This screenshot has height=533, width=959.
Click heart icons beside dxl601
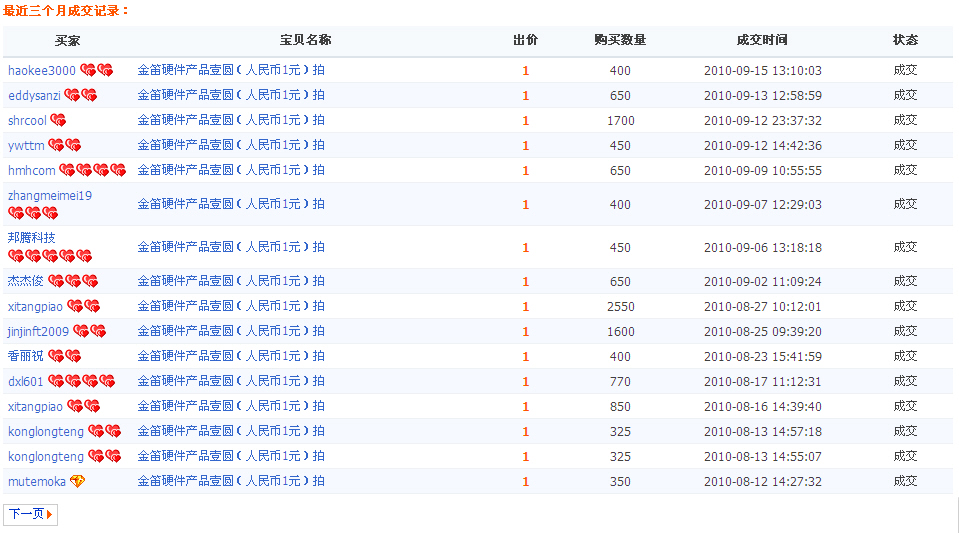[x=81, y=381]
